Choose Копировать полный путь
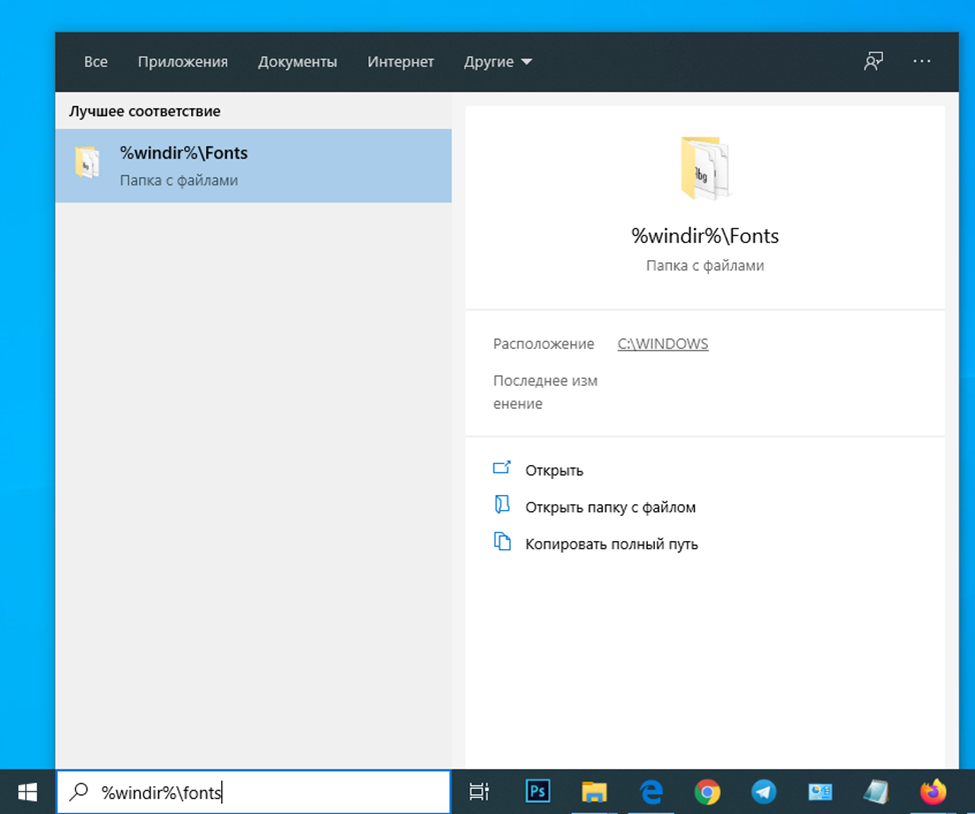Screen dimensions: 975x814 (611, 544)
